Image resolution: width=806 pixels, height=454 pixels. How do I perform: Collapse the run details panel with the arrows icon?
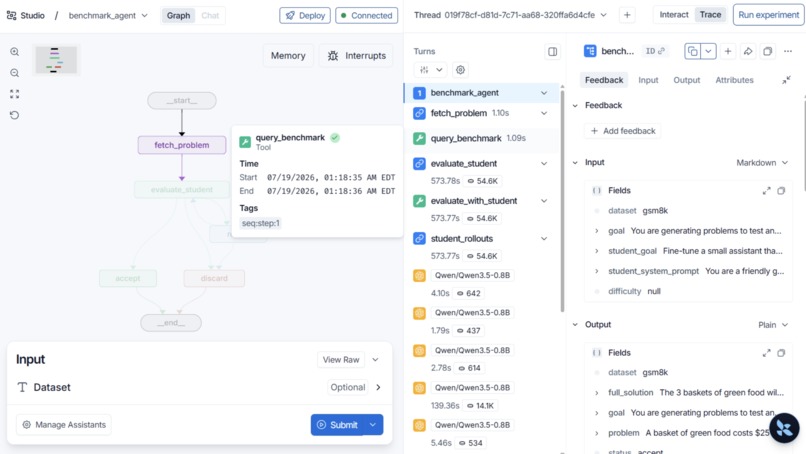coord(786,80)
